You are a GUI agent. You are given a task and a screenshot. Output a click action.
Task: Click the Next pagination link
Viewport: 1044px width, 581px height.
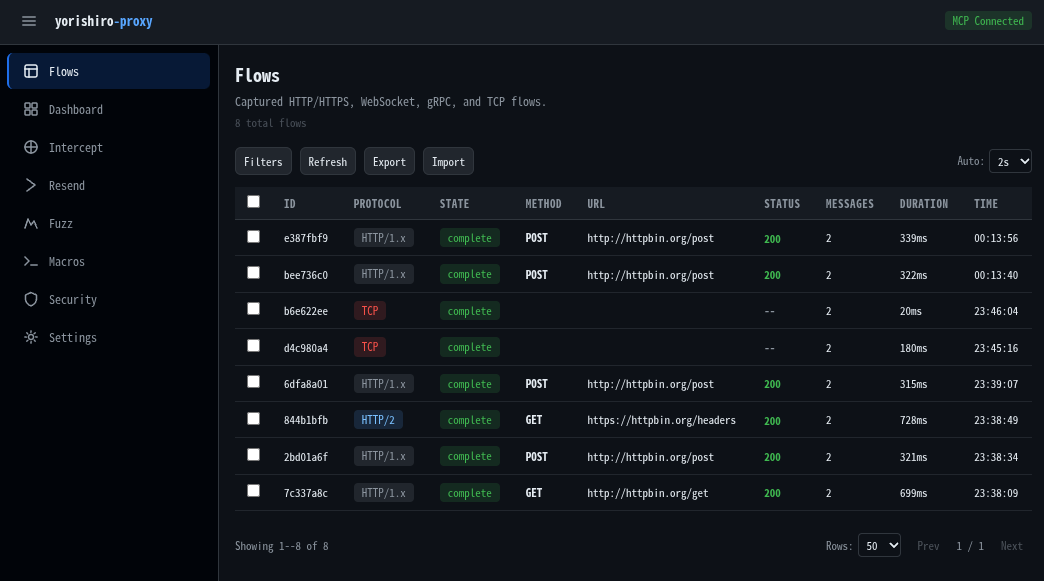click(1011, 545)
